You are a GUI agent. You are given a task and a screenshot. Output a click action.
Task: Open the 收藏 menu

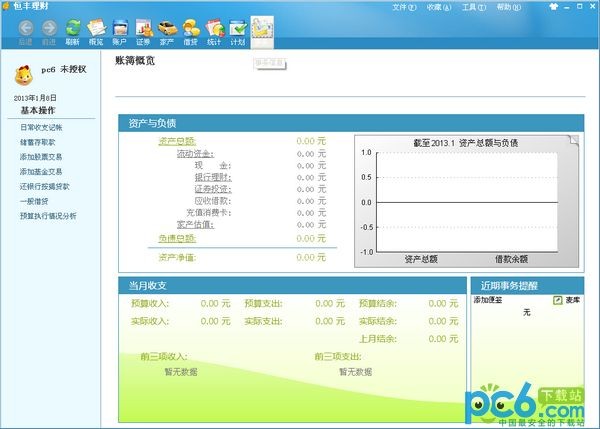(x=439, y=7)
